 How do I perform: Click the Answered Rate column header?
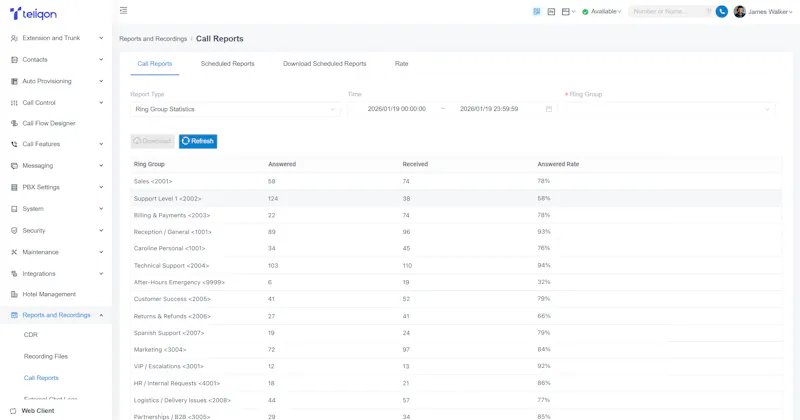(558, 164)
